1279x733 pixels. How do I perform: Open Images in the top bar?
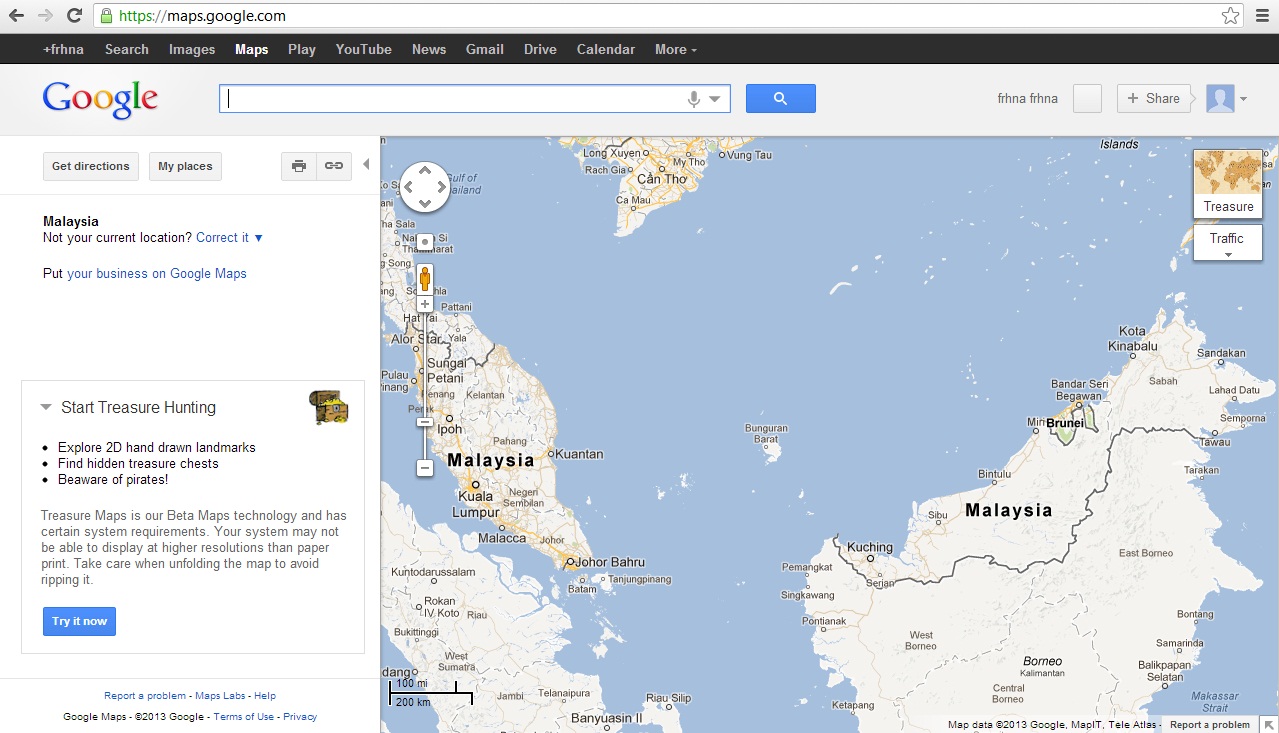click(192, 49)
